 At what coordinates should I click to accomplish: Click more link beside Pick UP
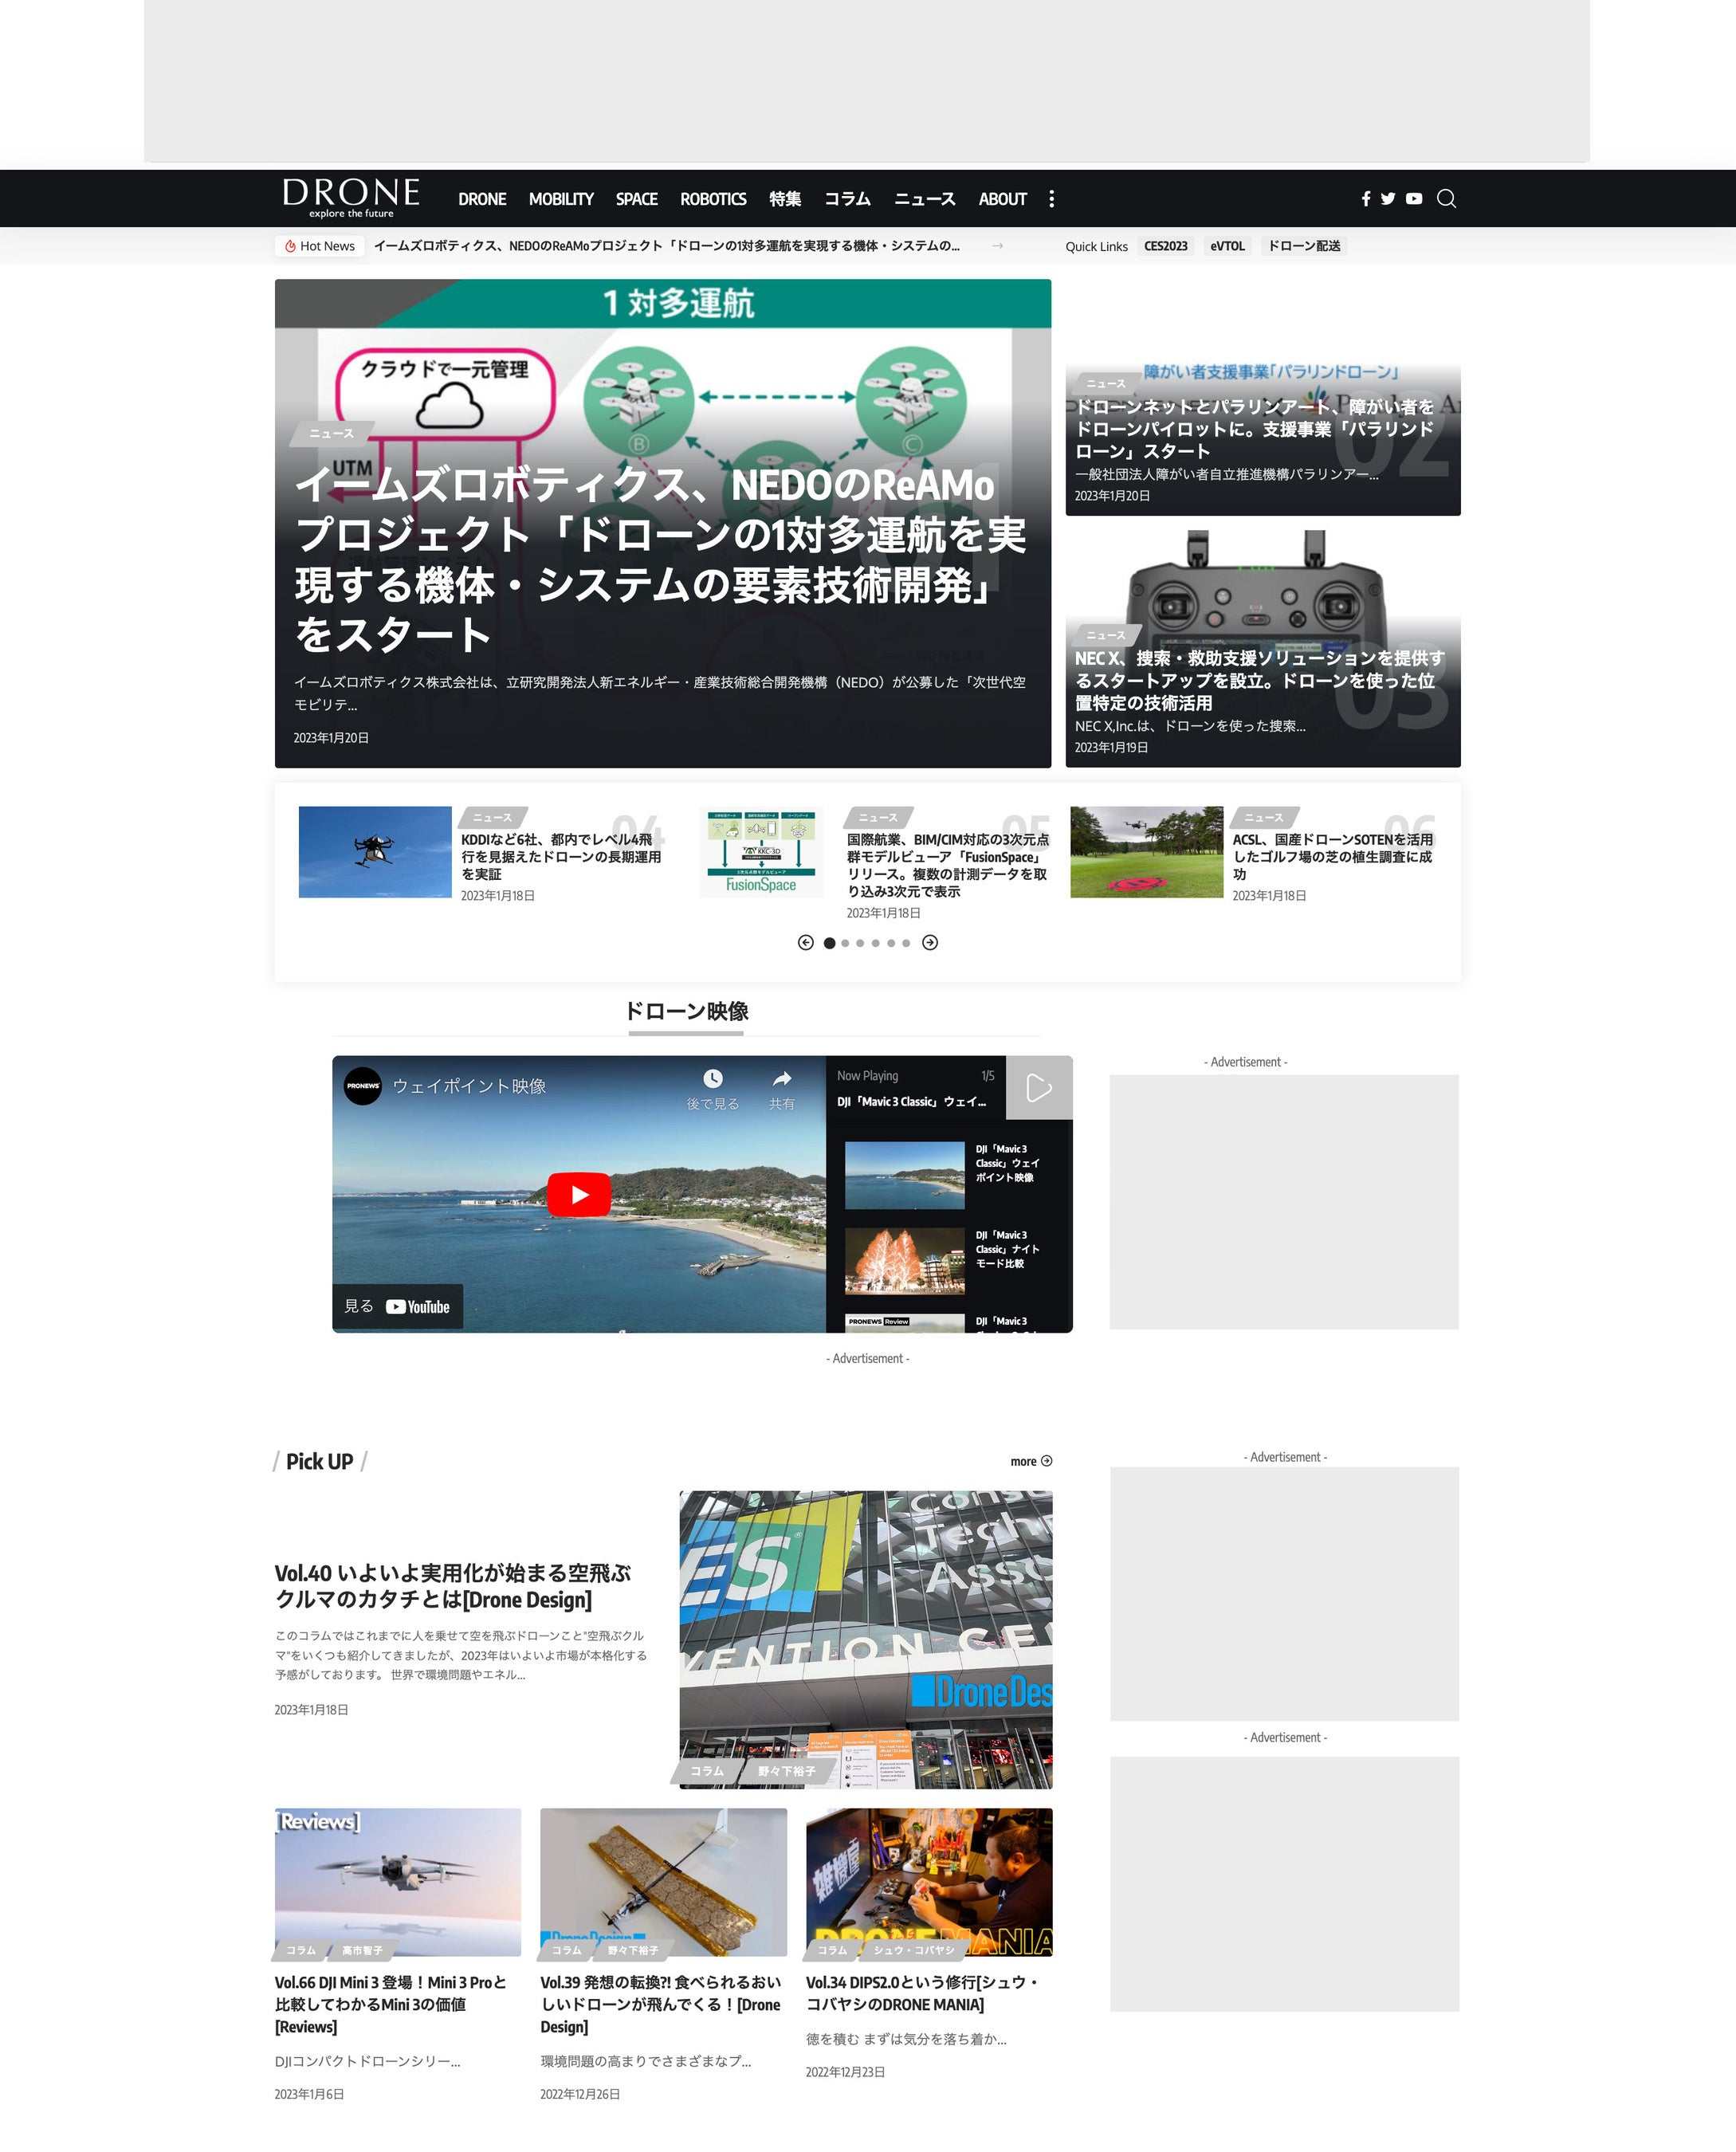tap(1030, 1461)
